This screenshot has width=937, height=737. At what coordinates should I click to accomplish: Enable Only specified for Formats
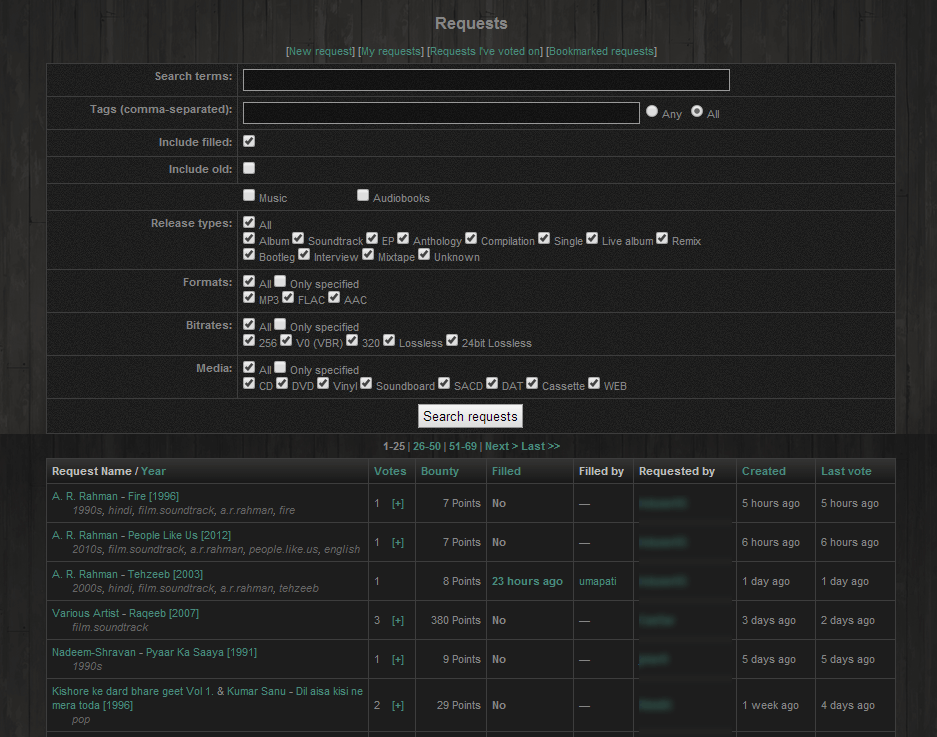point(280,281)
